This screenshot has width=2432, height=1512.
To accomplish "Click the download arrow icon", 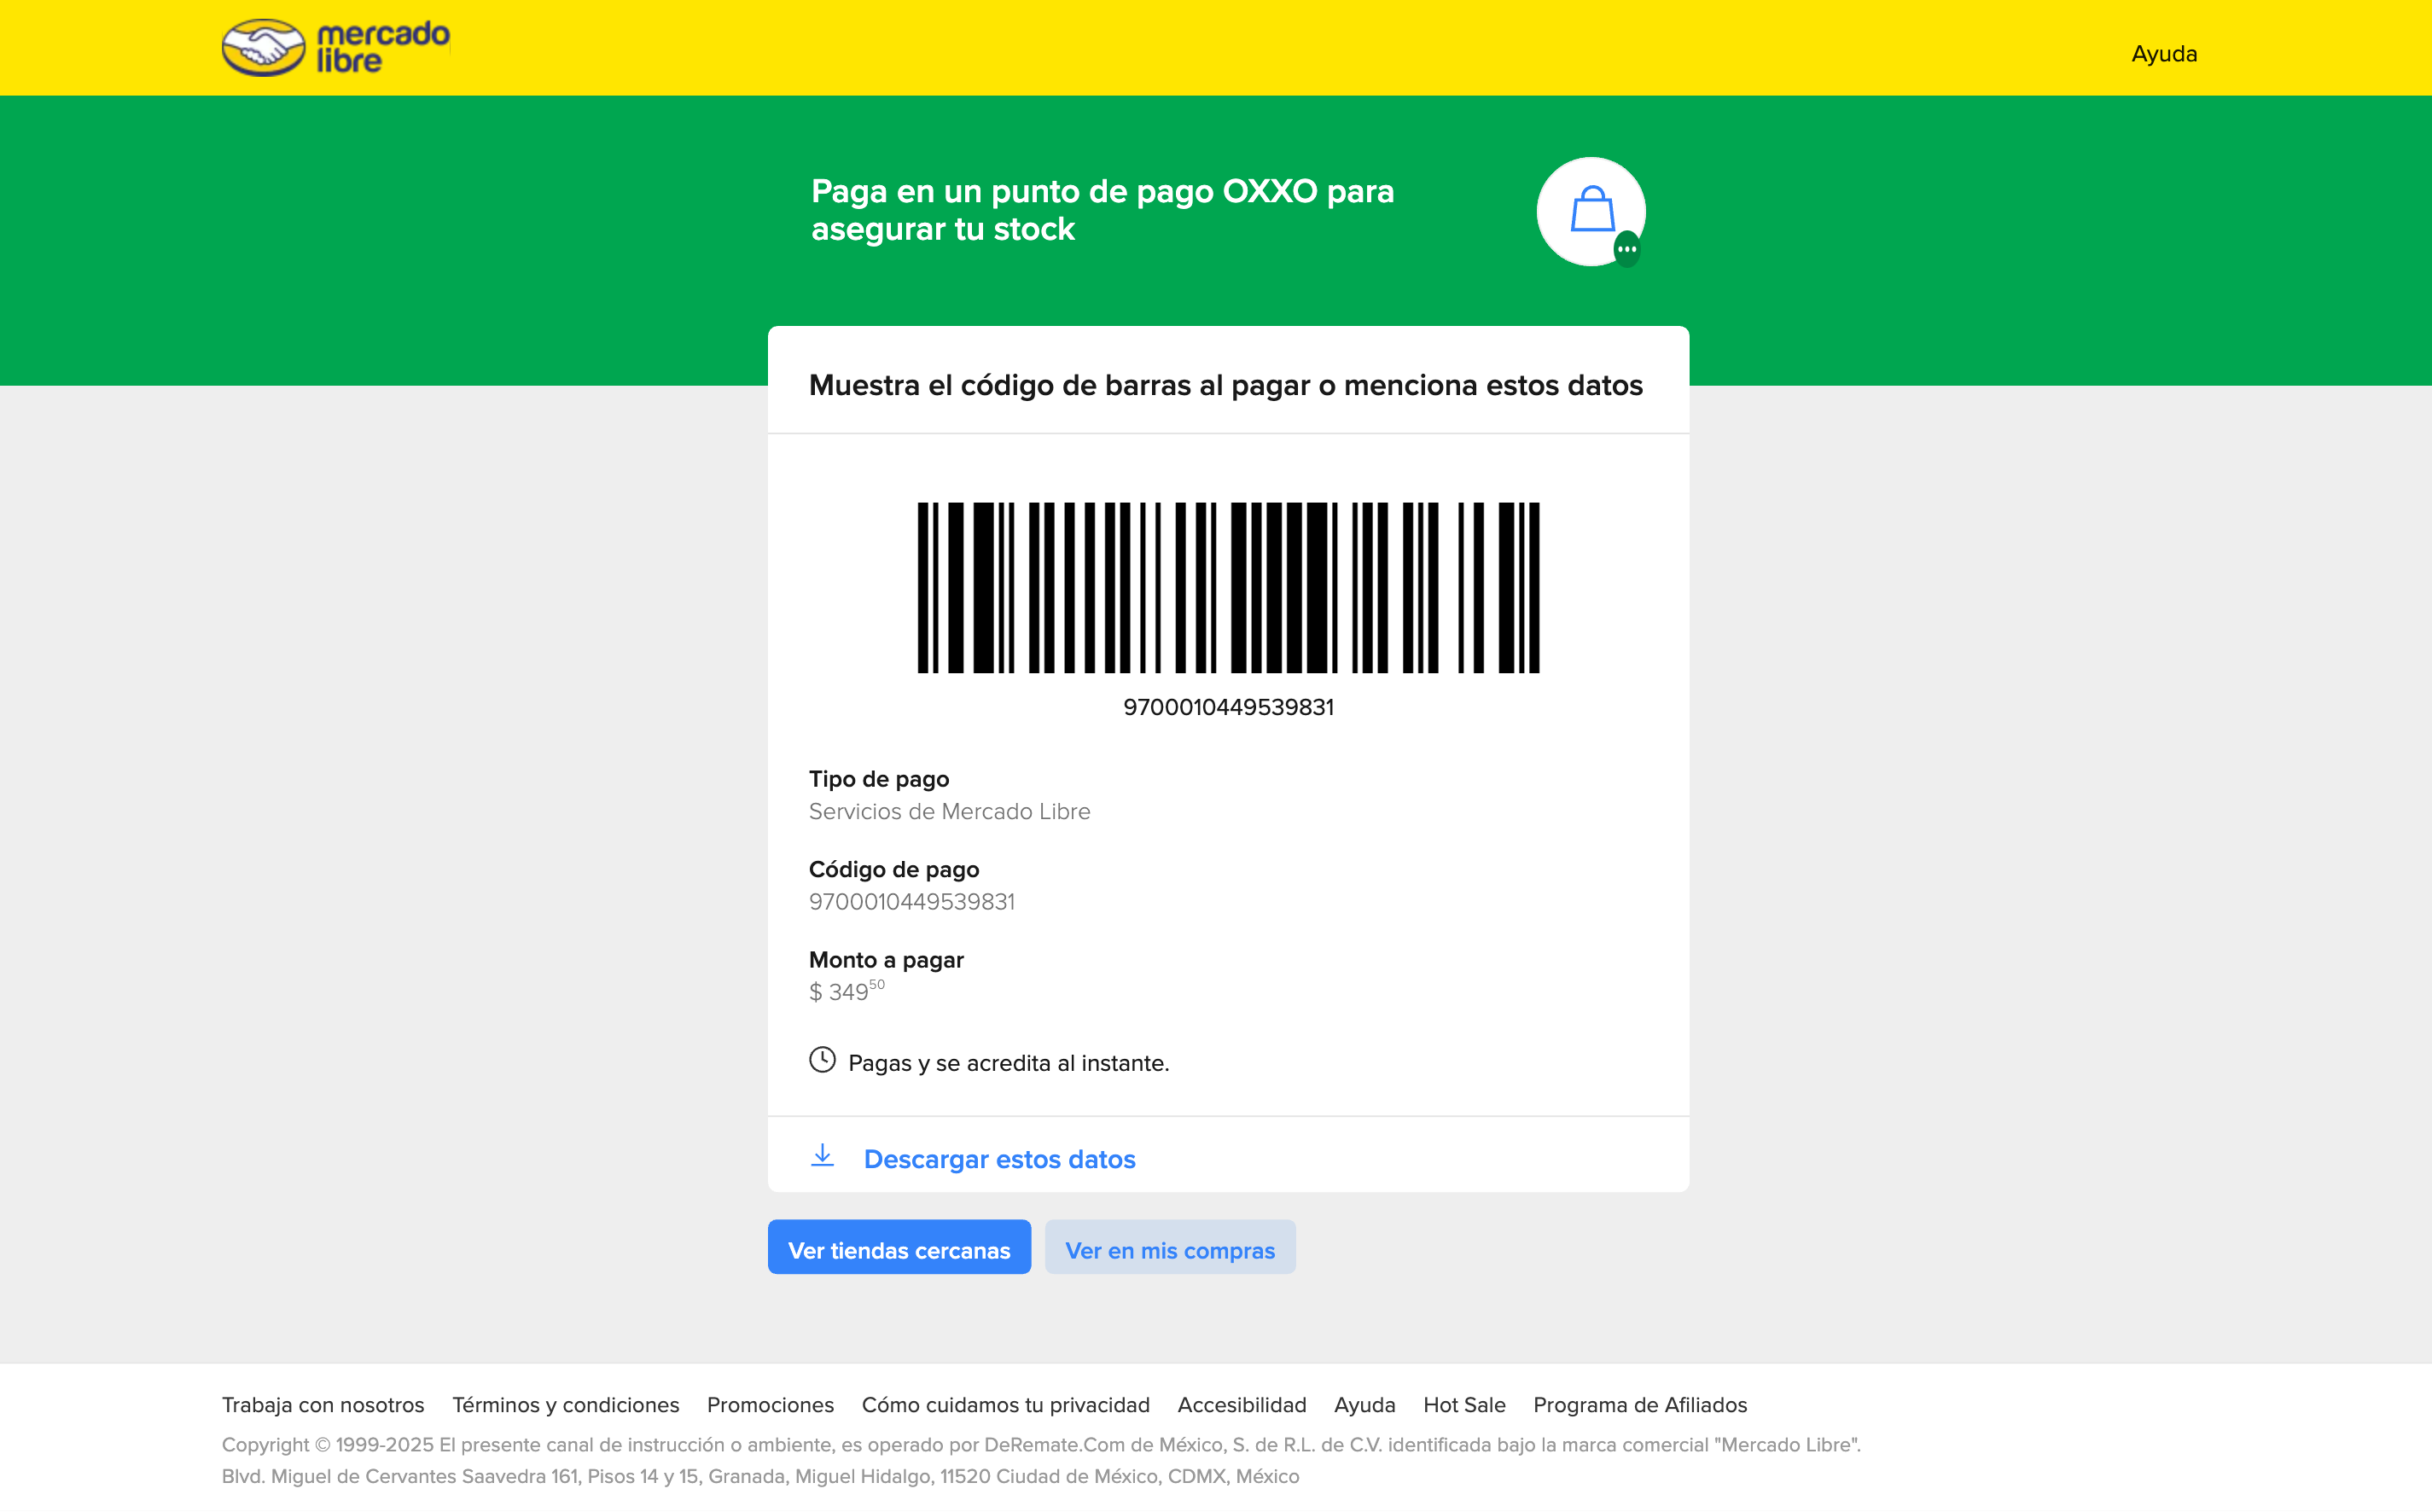I will pyautogui.click(x=822, y=1156).
